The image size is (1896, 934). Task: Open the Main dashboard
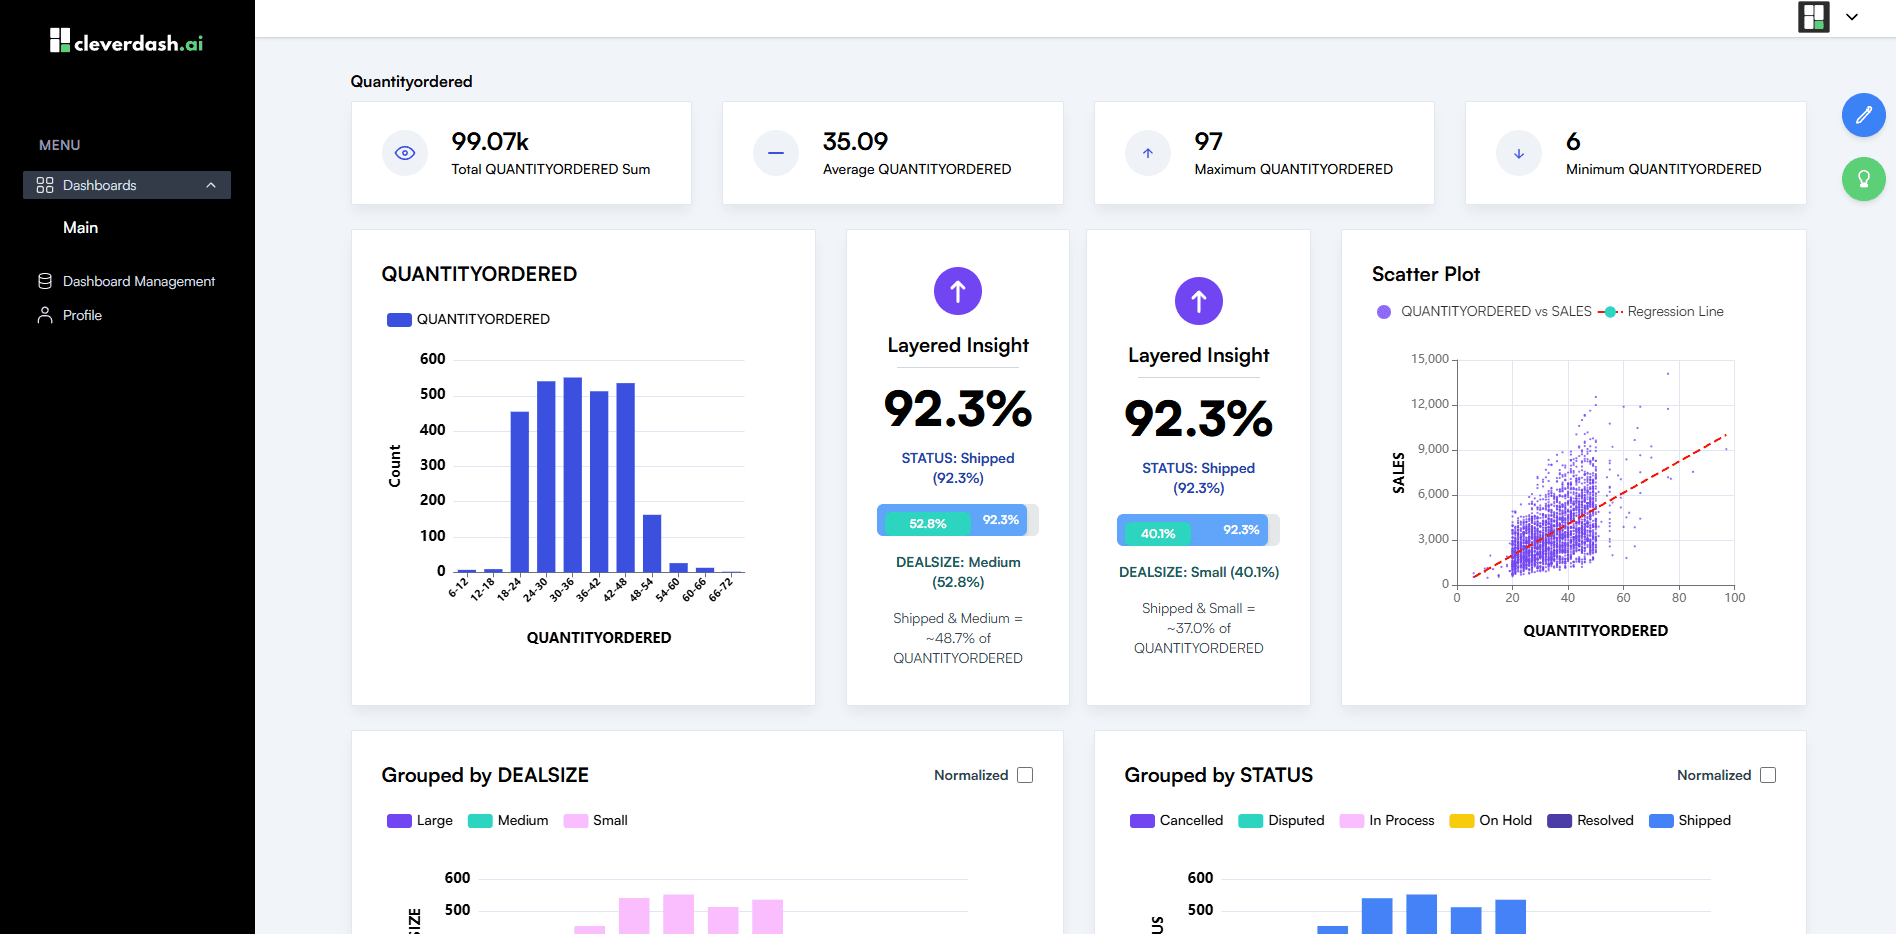pyautogui.click(x=80, y=228)
